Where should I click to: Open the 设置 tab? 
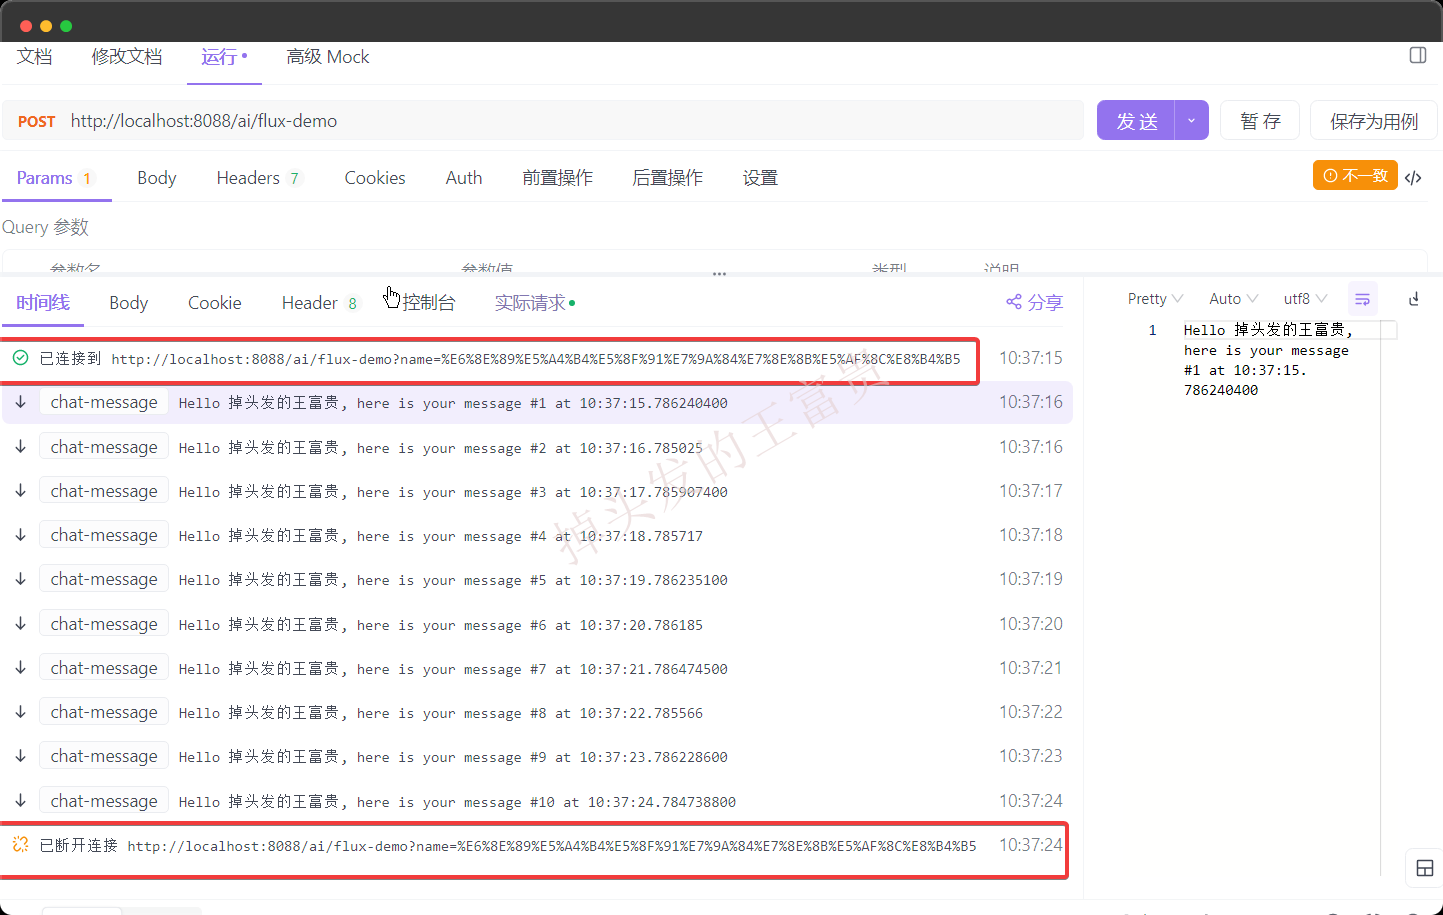[760, 178]
